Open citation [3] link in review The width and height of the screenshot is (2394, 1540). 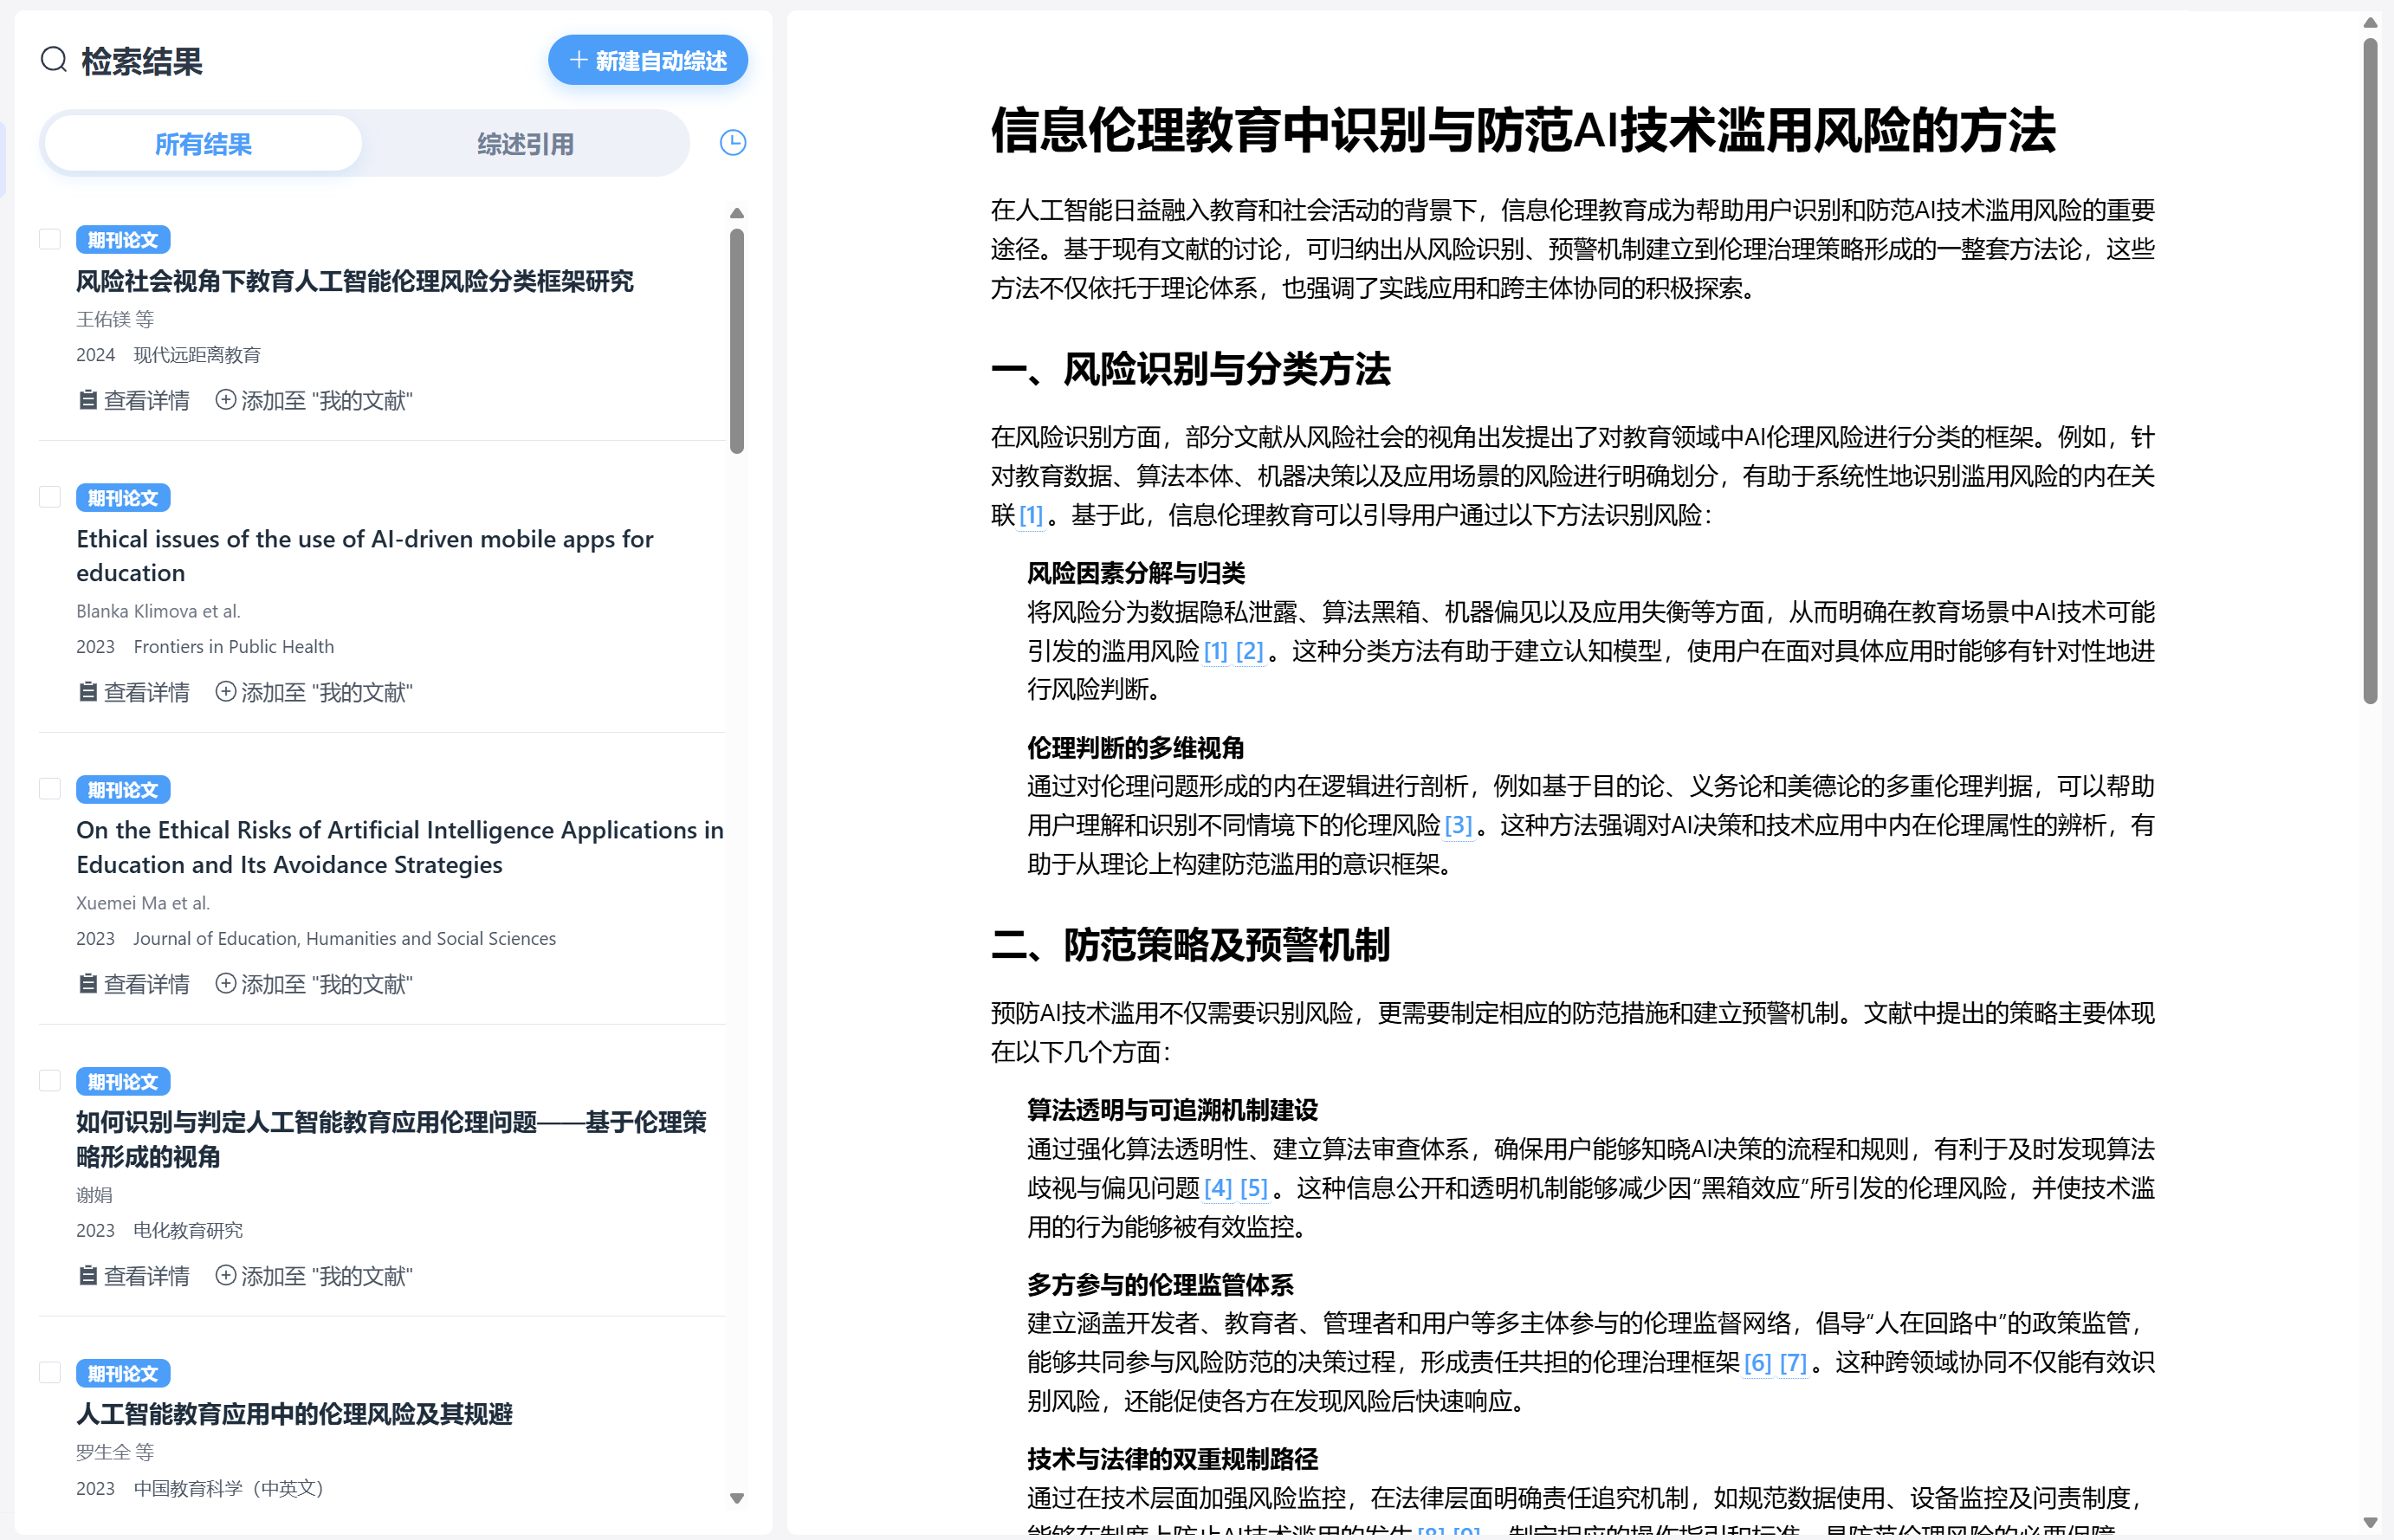coord(1458,825)
